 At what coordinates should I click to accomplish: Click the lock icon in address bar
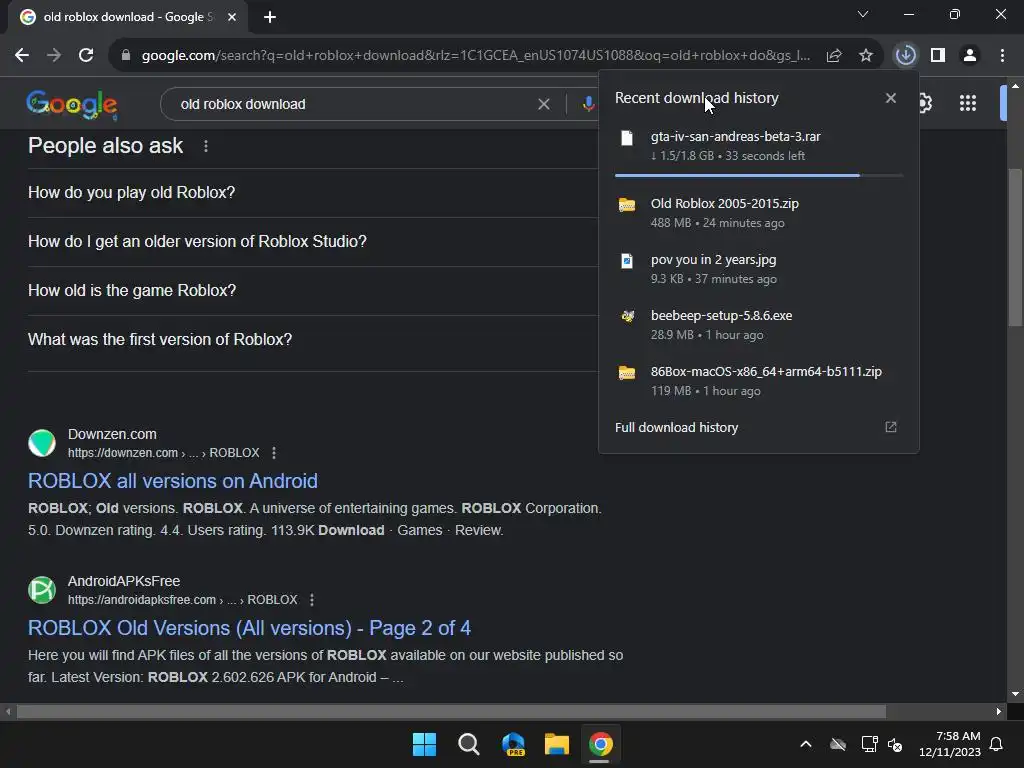pos(126,56)
